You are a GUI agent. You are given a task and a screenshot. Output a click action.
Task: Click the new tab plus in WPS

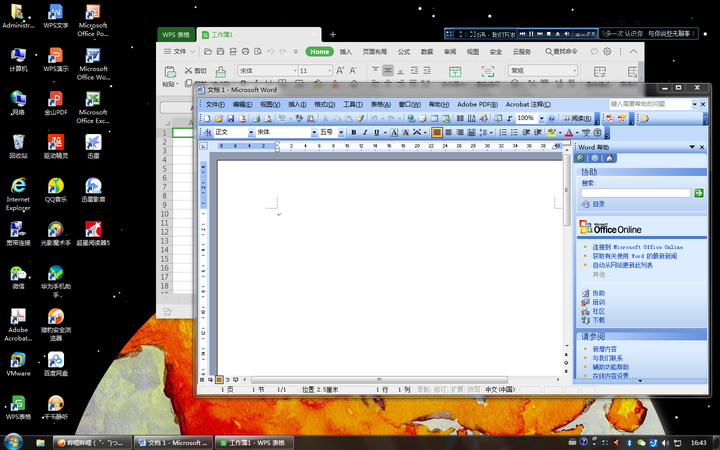[333, 34]
